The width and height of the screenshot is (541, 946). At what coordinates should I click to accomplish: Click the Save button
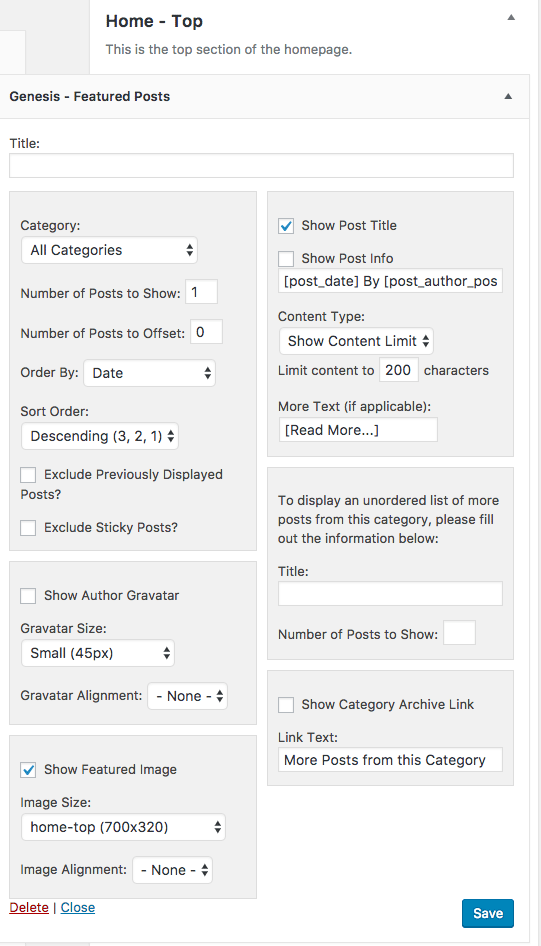click(488, 913)
